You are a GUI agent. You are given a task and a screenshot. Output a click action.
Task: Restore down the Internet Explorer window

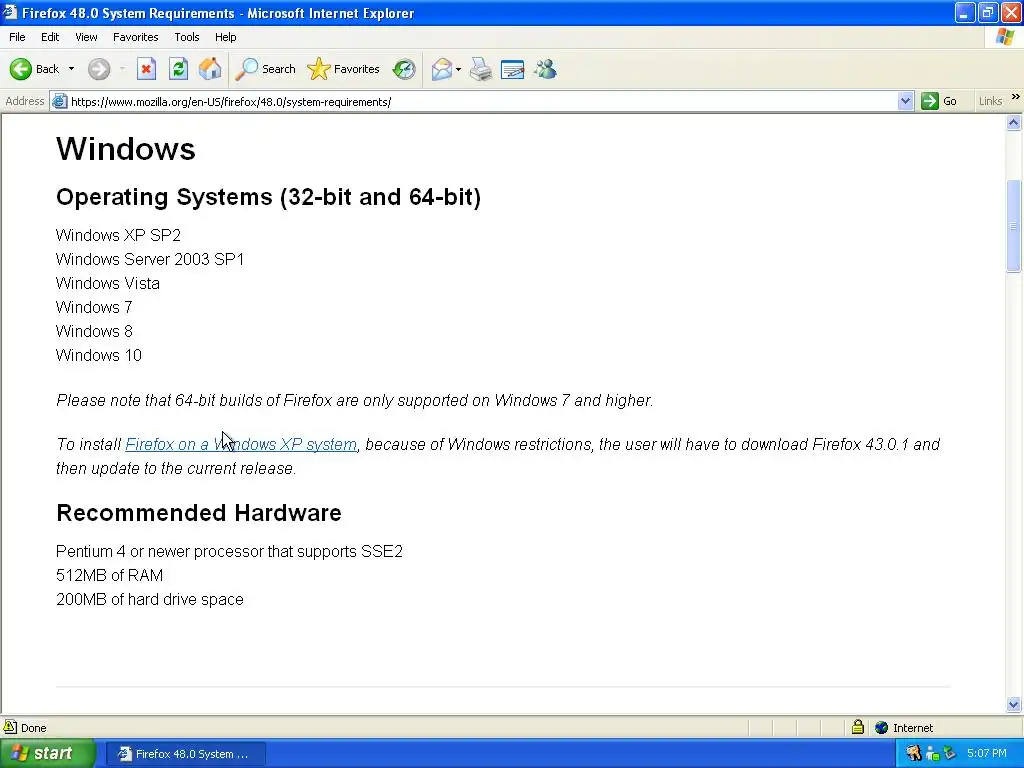click(x=987, y=12)
